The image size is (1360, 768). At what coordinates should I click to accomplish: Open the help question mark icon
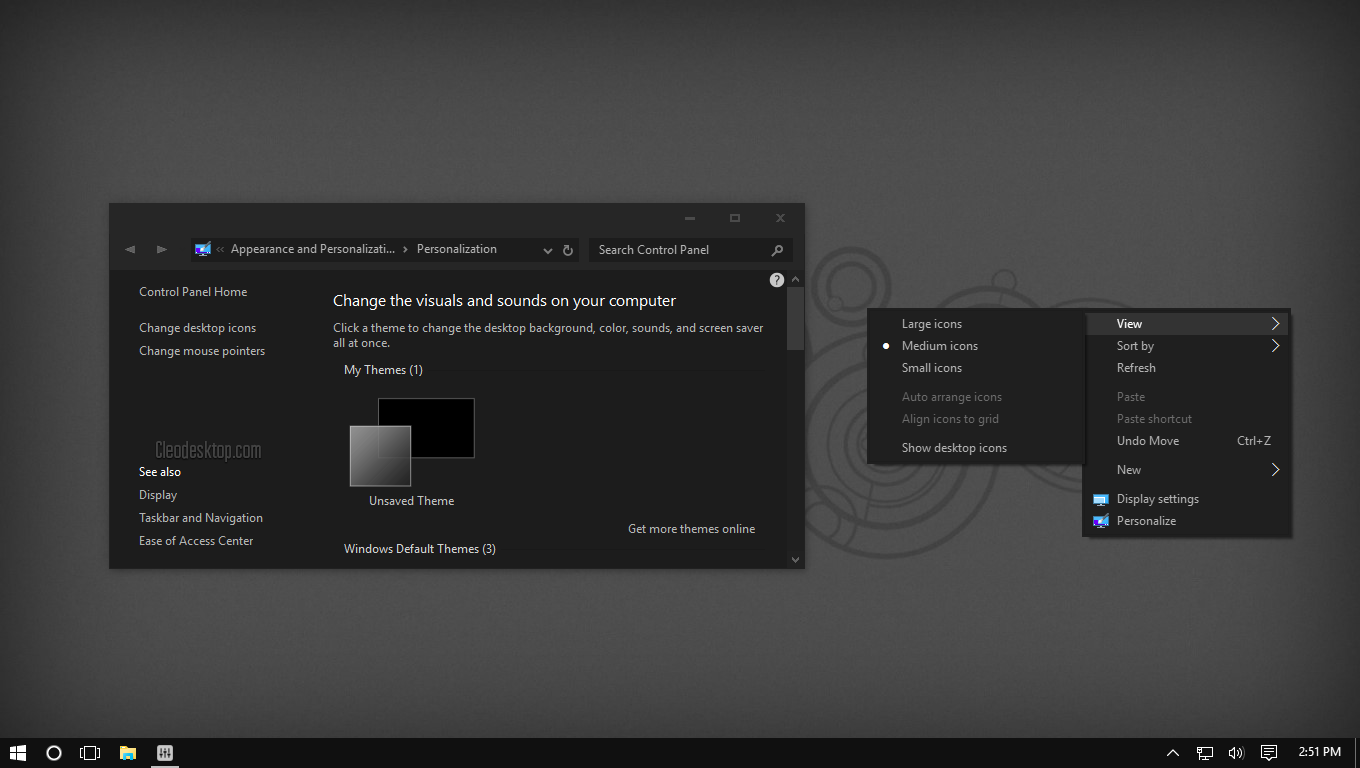coord(777,280)
